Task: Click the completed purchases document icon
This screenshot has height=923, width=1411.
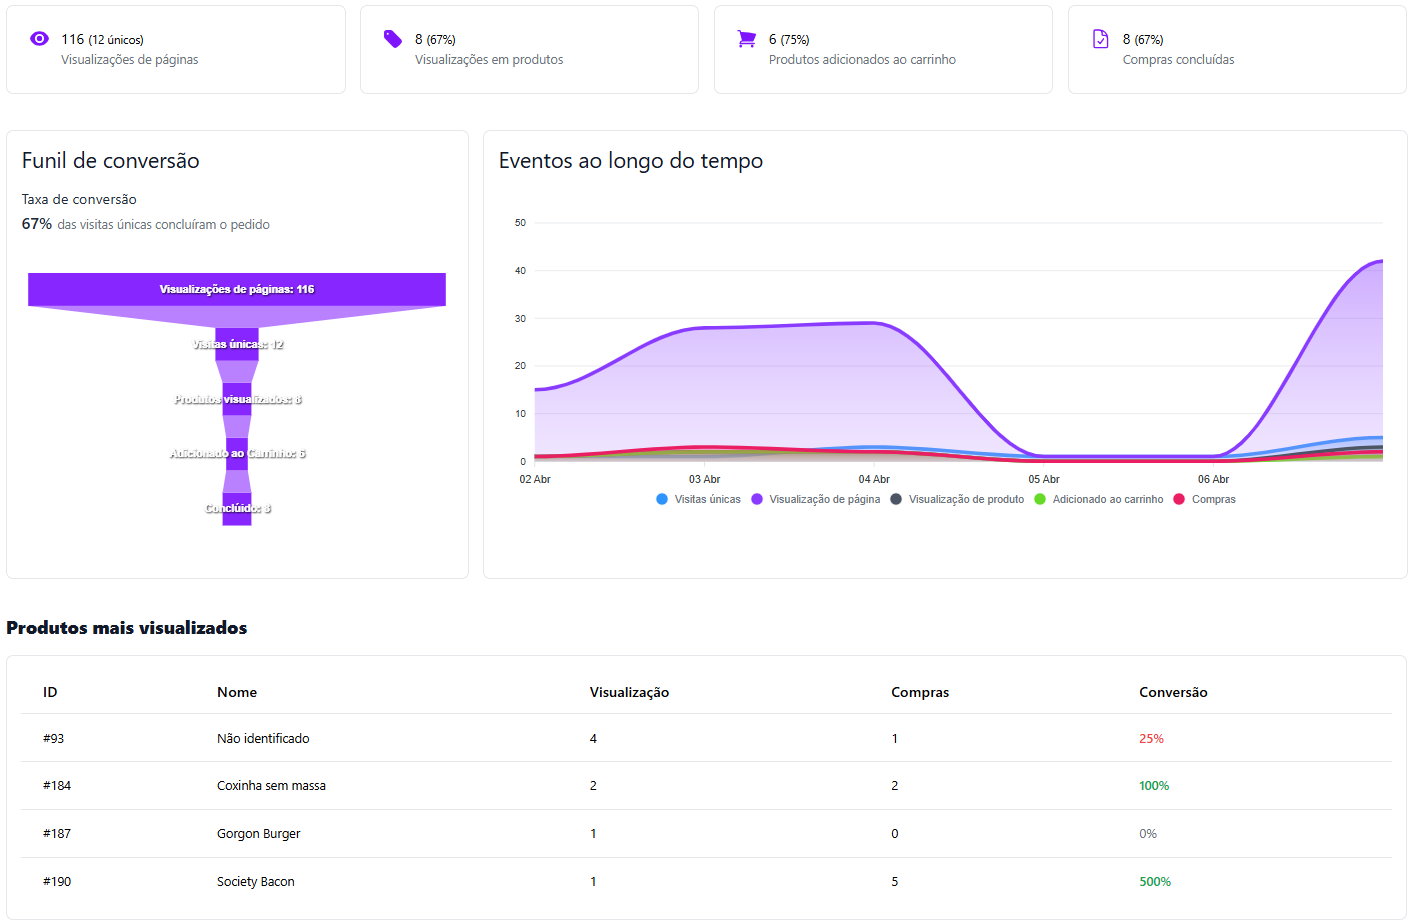Action: pos(1100,39)
